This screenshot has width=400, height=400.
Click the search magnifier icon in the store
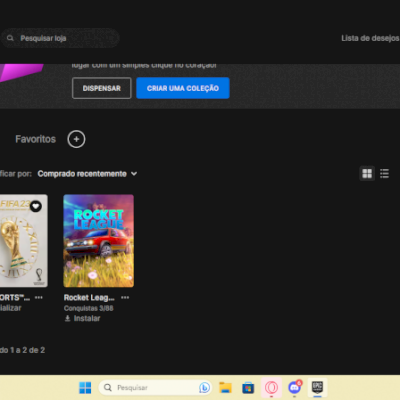click(10, 38)
